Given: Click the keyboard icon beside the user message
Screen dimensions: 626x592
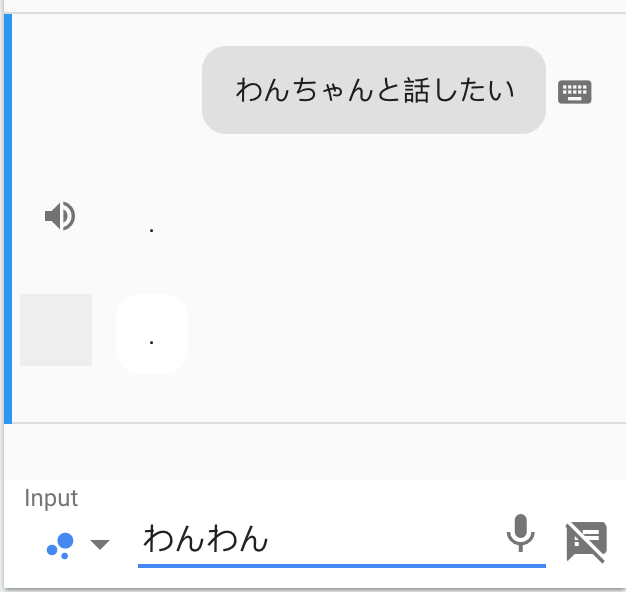Looking at the screenshot, I should tap(574, 92).
